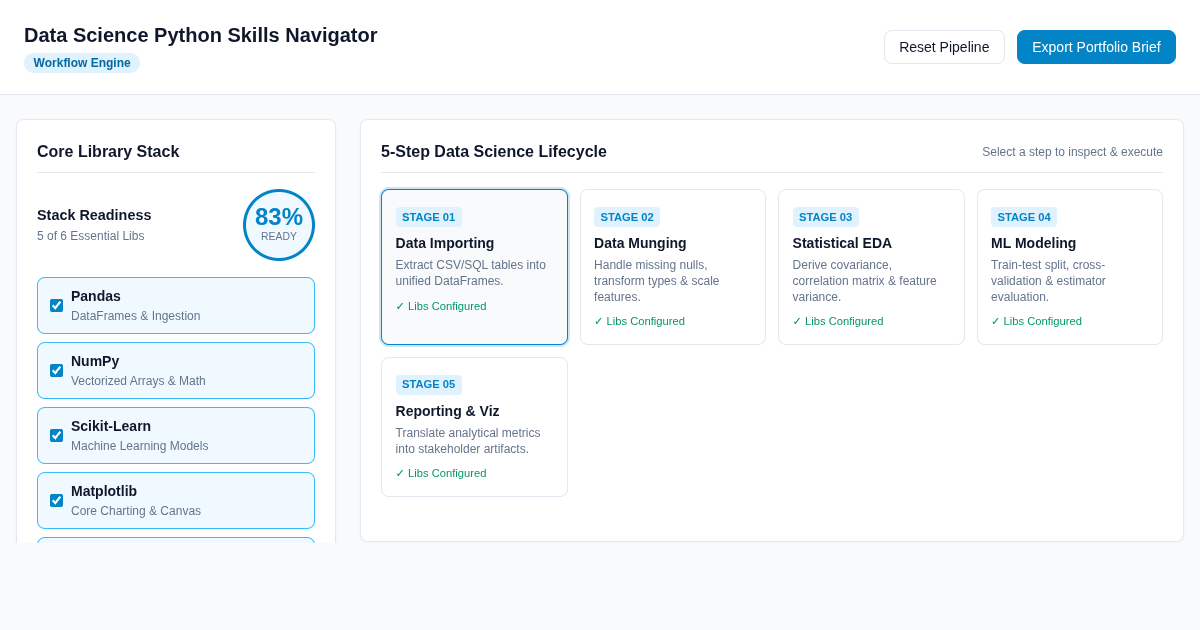Open the Stage 05 Reporting & Viz card
Viewport: 1200px width, 630px height.
pos(474,427)
